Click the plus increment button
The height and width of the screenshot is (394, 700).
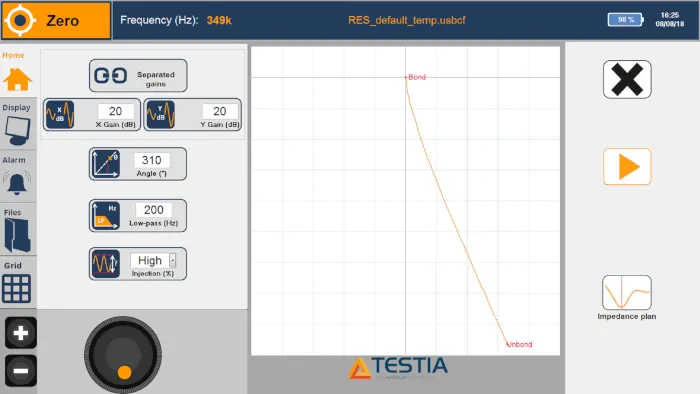coord(21,333)
